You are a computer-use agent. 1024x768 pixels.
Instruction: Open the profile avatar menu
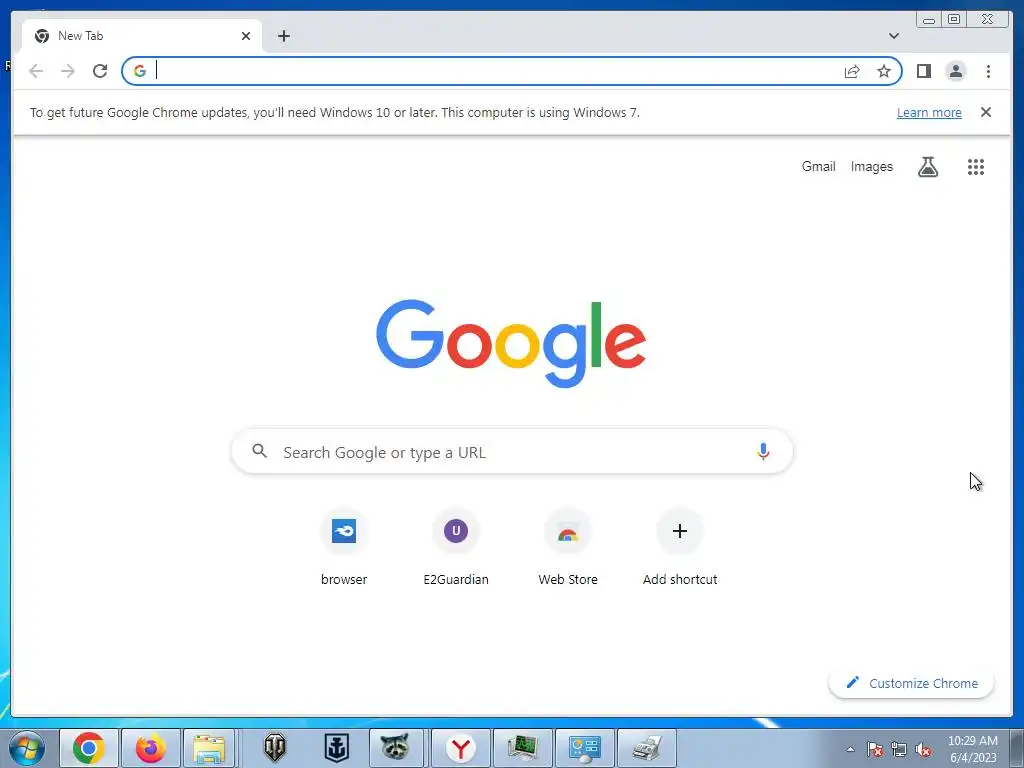955,71
